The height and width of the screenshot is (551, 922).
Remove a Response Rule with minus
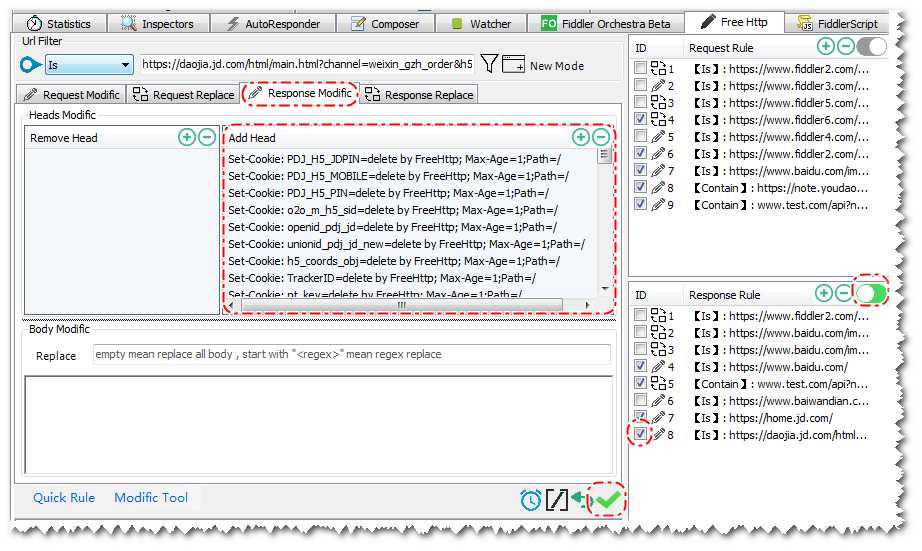844,293
